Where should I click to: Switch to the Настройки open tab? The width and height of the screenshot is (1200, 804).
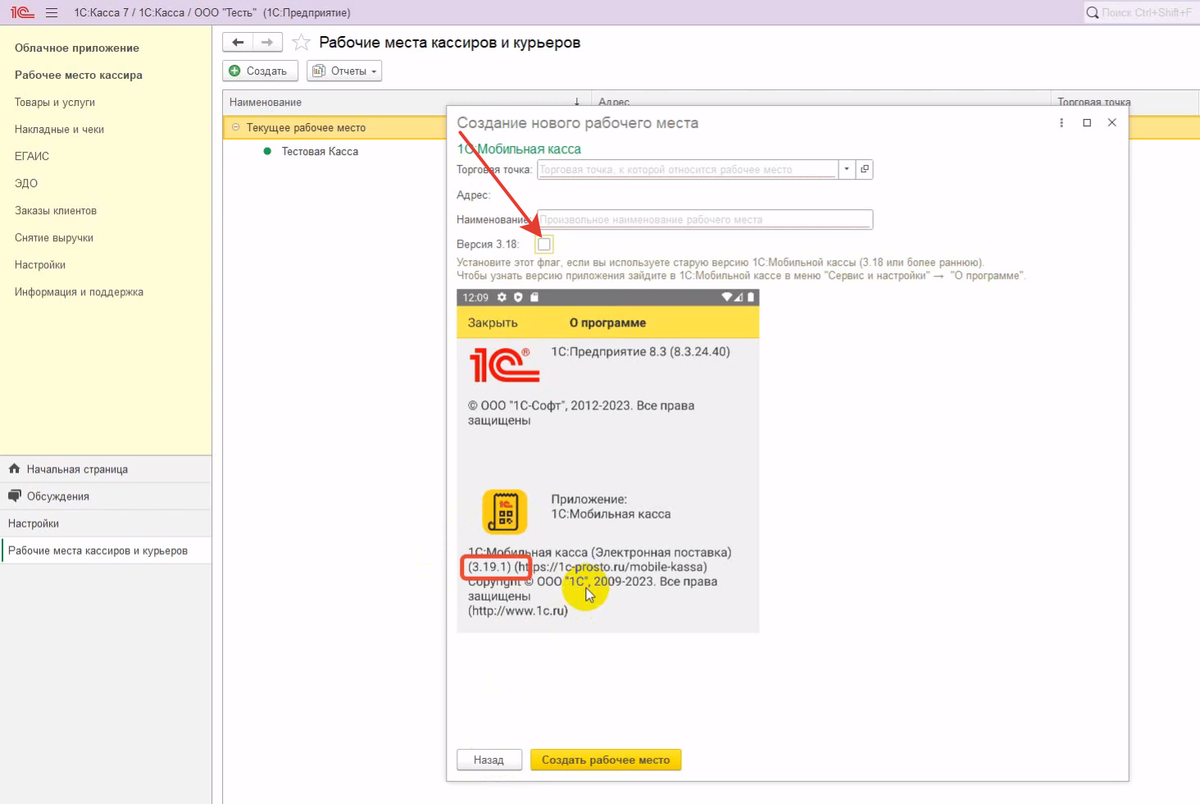tap(105, 523)
